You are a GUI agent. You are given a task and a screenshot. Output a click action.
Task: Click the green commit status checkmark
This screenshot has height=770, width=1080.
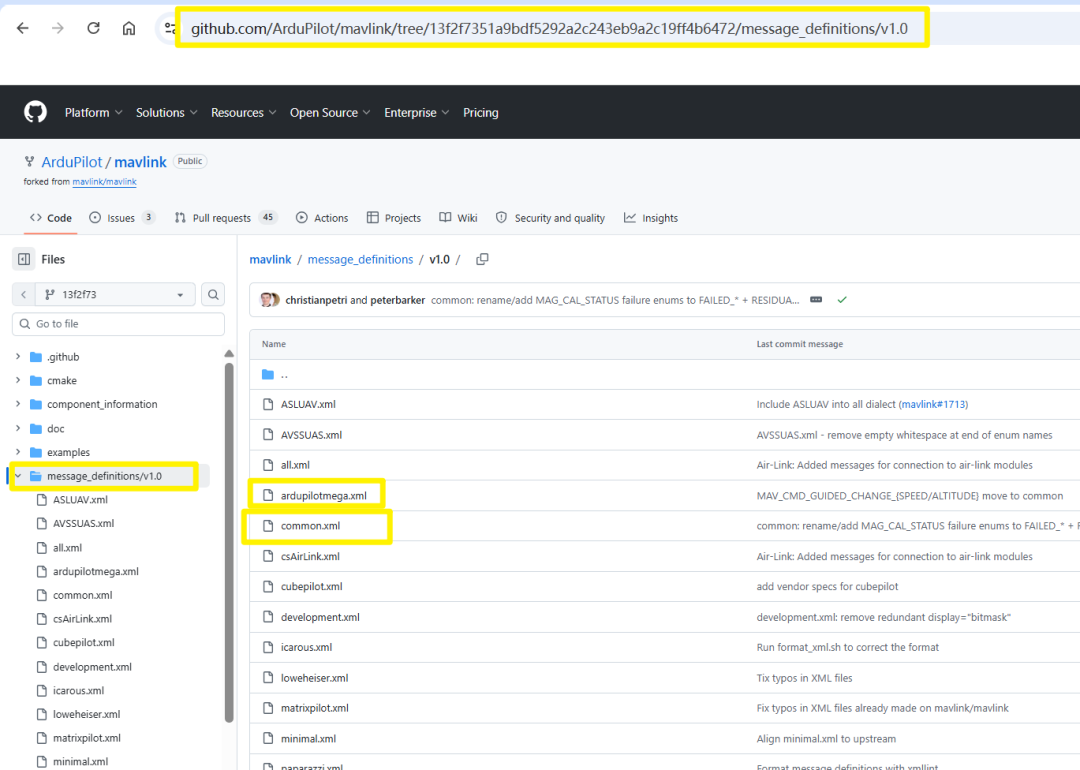842,300
